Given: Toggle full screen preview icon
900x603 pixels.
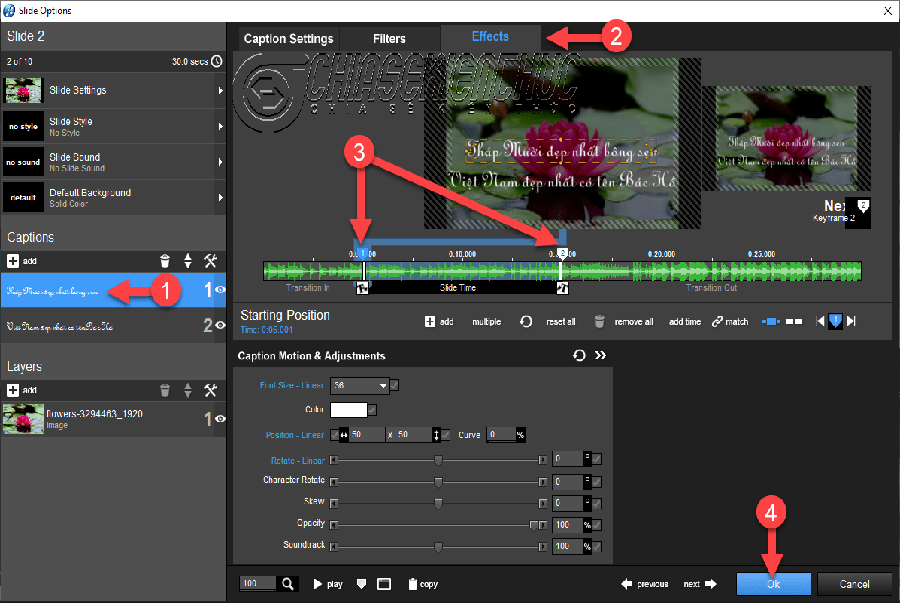Looking at the screenshot, I should (x=384, y=584).
